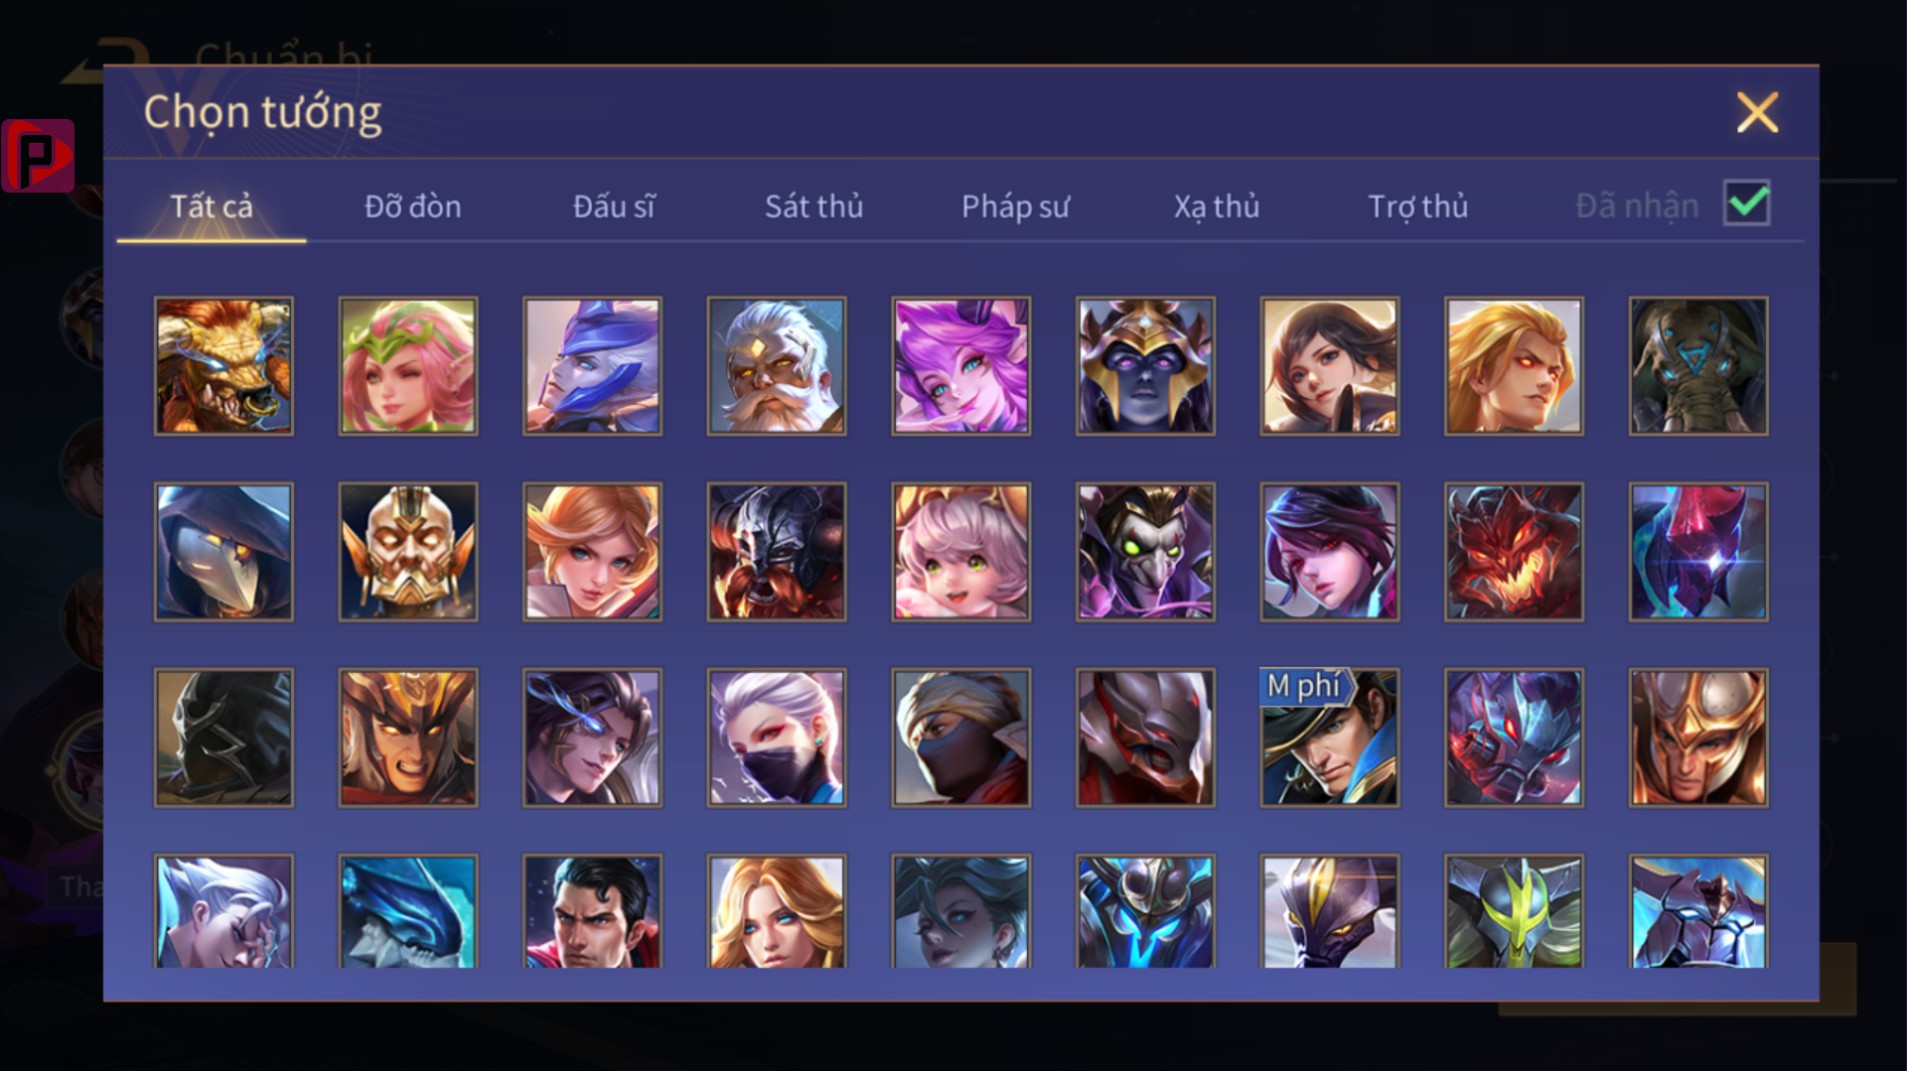Pick the masked white-haired female ninja hero
The height and width of the screenshot is (1071, 1907).
click(776, 738)
